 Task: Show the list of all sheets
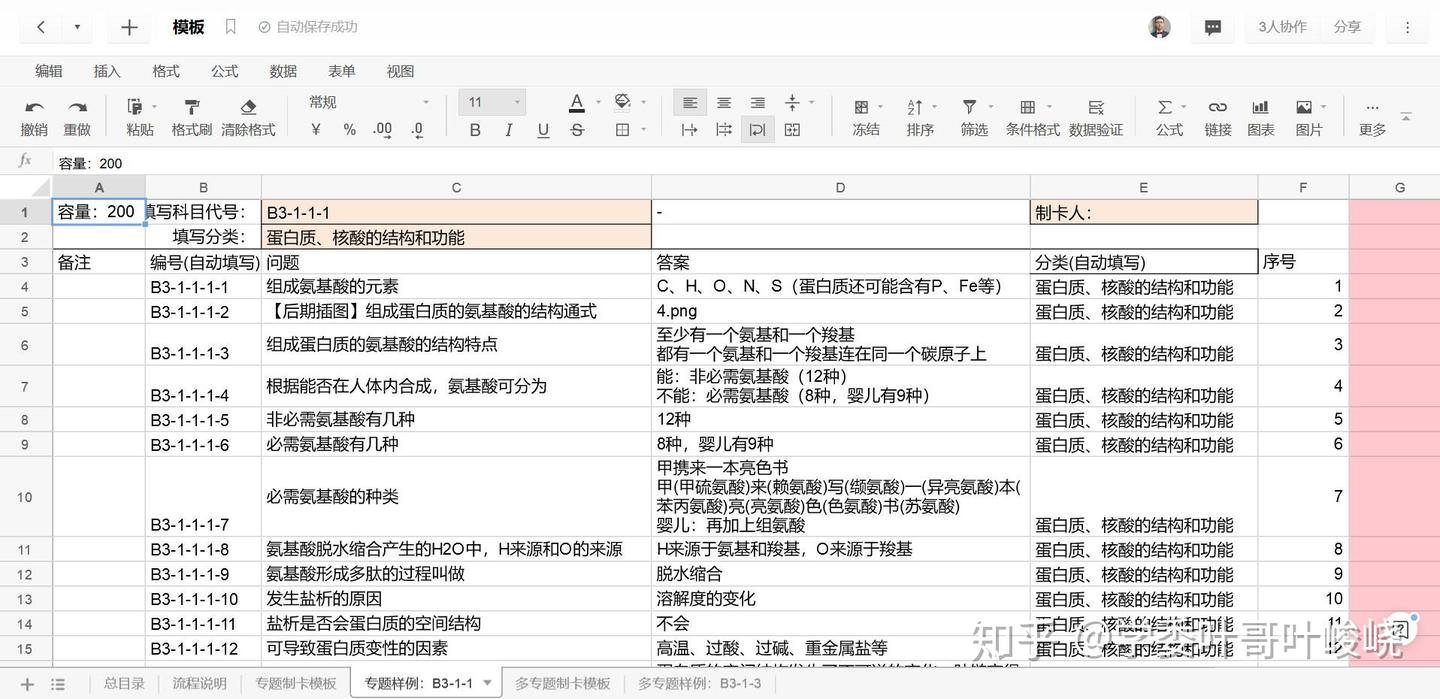pos(58,684)
